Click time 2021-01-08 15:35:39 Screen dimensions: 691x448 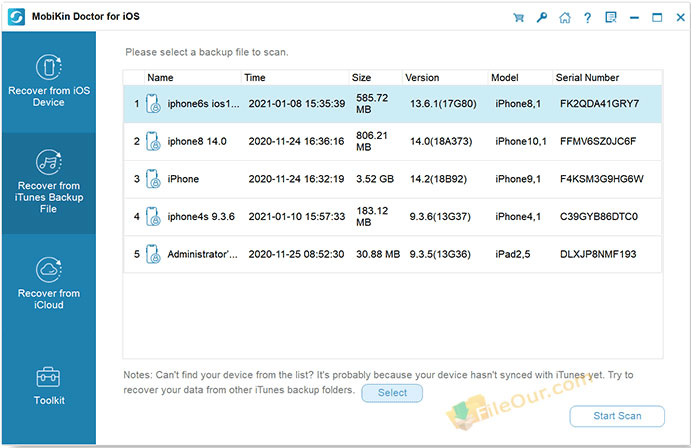(x=297, y=104)
